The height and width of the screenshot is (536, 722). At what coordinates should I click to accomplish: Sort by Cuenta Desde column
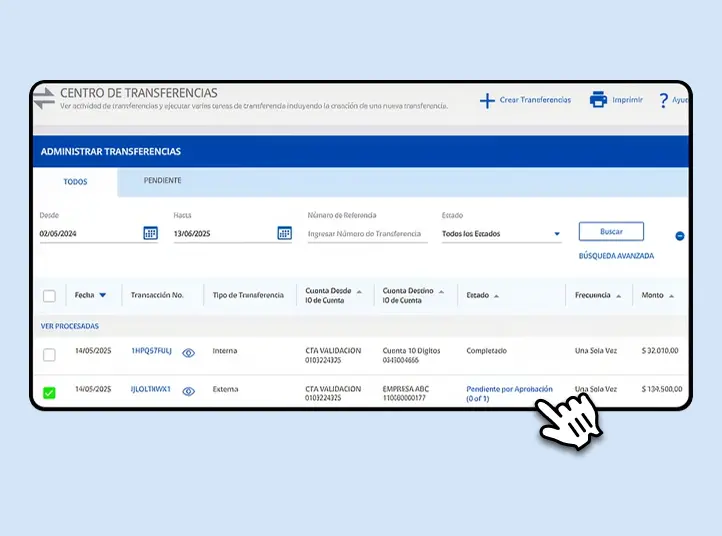(359, 291)
